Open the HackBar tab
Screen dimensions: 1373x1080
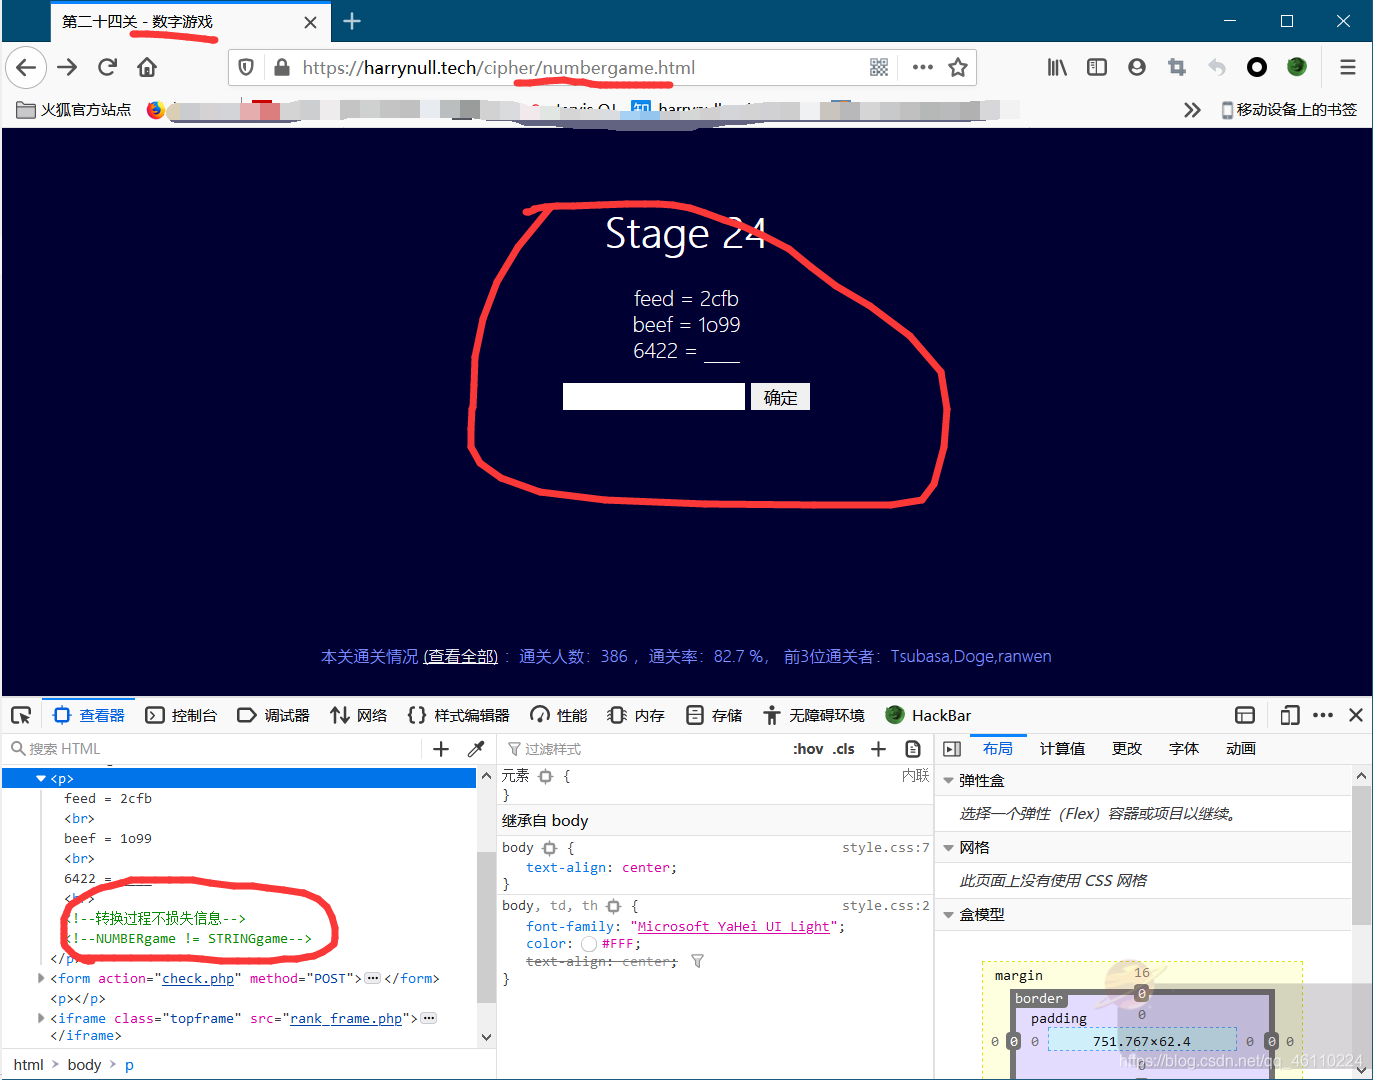tap(928, 715)
